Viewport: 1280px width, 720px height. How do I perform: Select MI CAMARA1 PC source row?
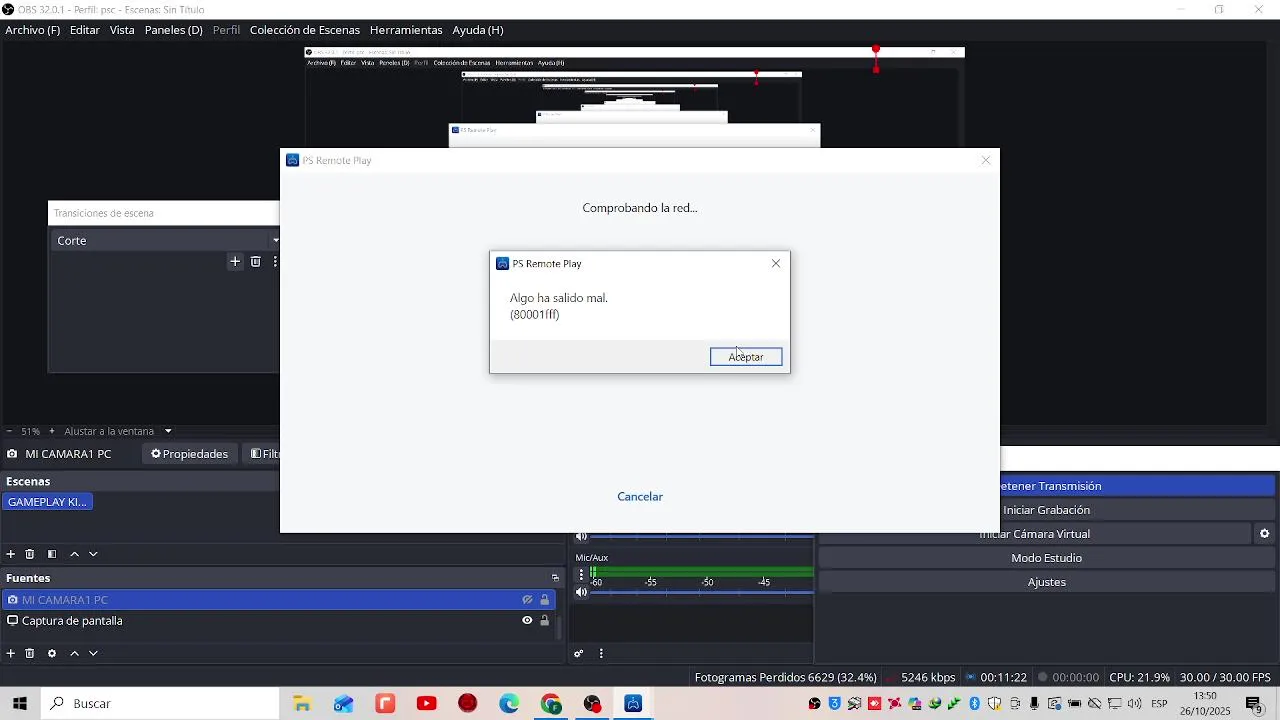pyautogui.click(x=280, y=600)
